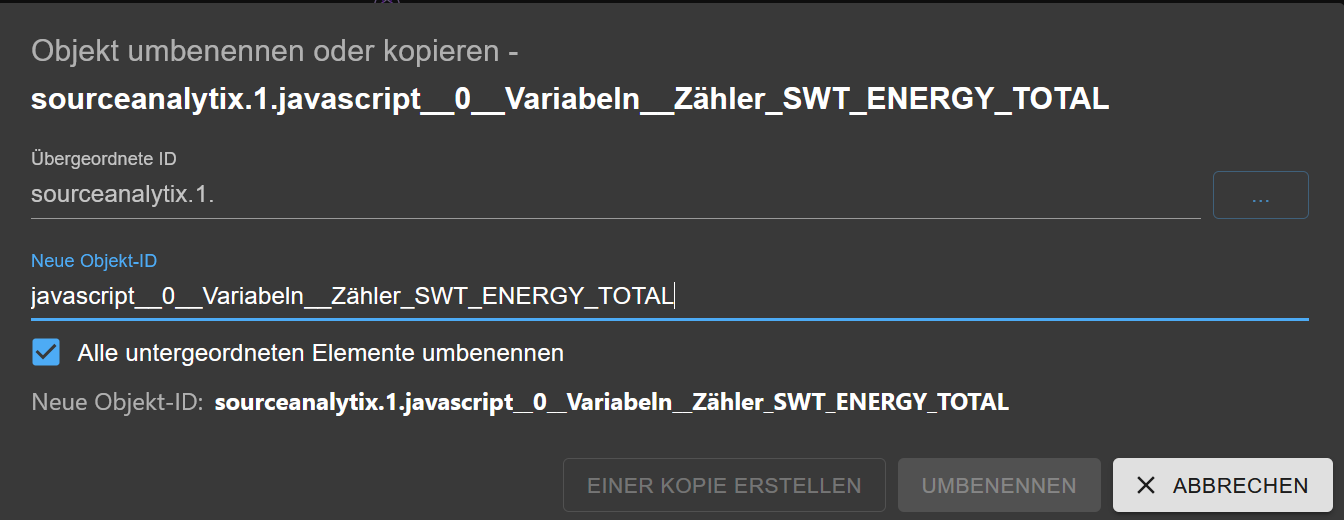Click the 'Alle untergeordneten Elemente umbenennen' label text
The height and width of the screenshot is (520, 1344).
(320, 353)
